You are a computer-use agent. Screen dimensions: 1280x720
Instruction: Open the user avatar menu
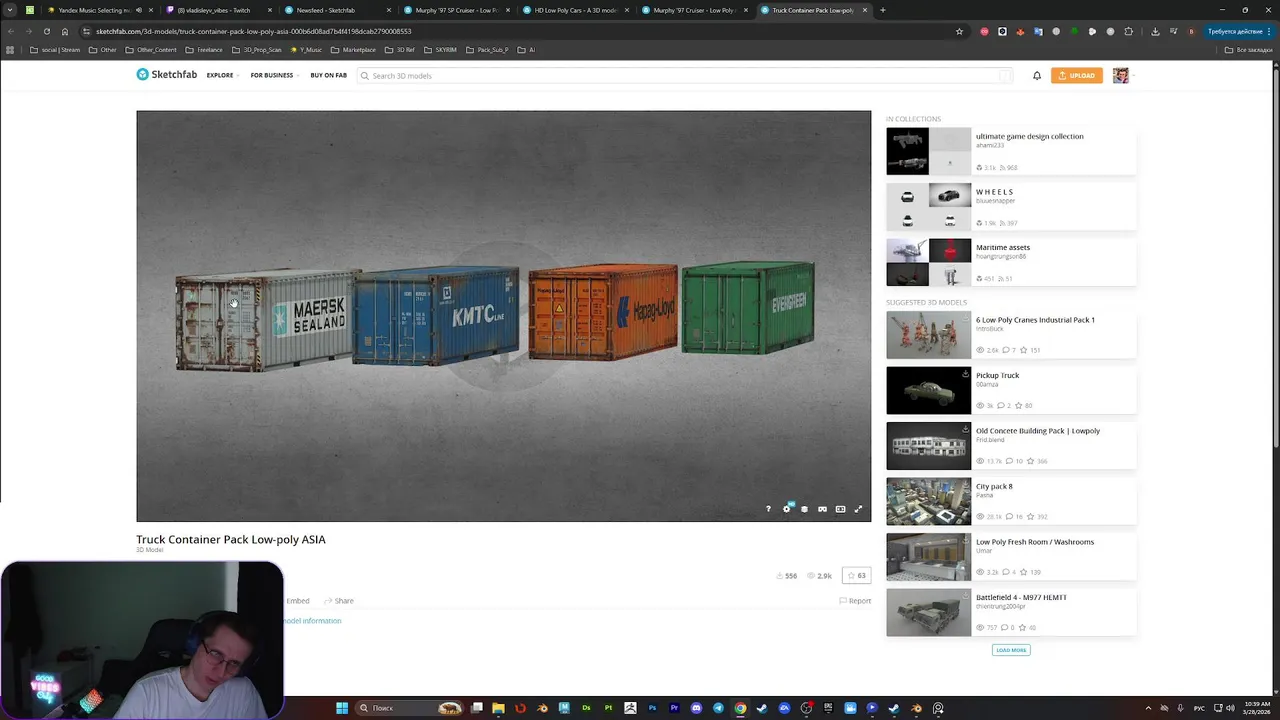[1121, 75]
